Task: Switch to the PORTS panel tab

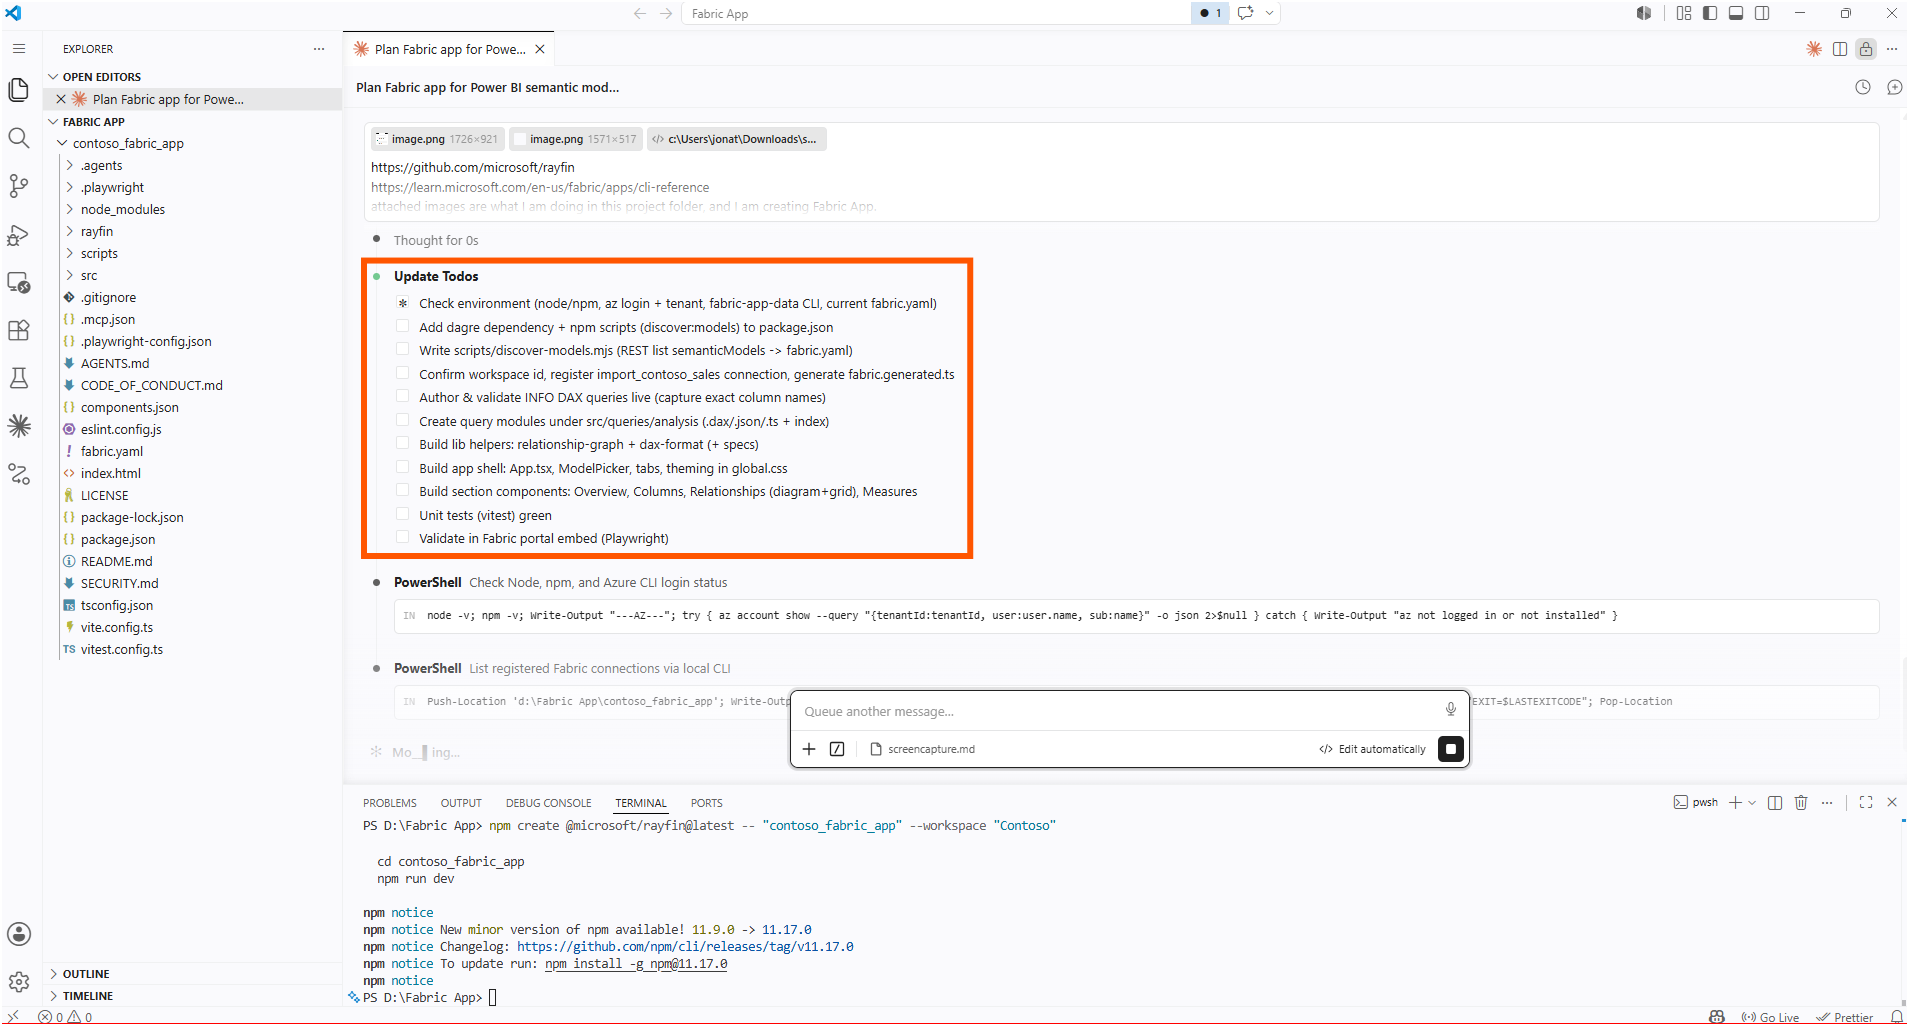Action: 706,803
